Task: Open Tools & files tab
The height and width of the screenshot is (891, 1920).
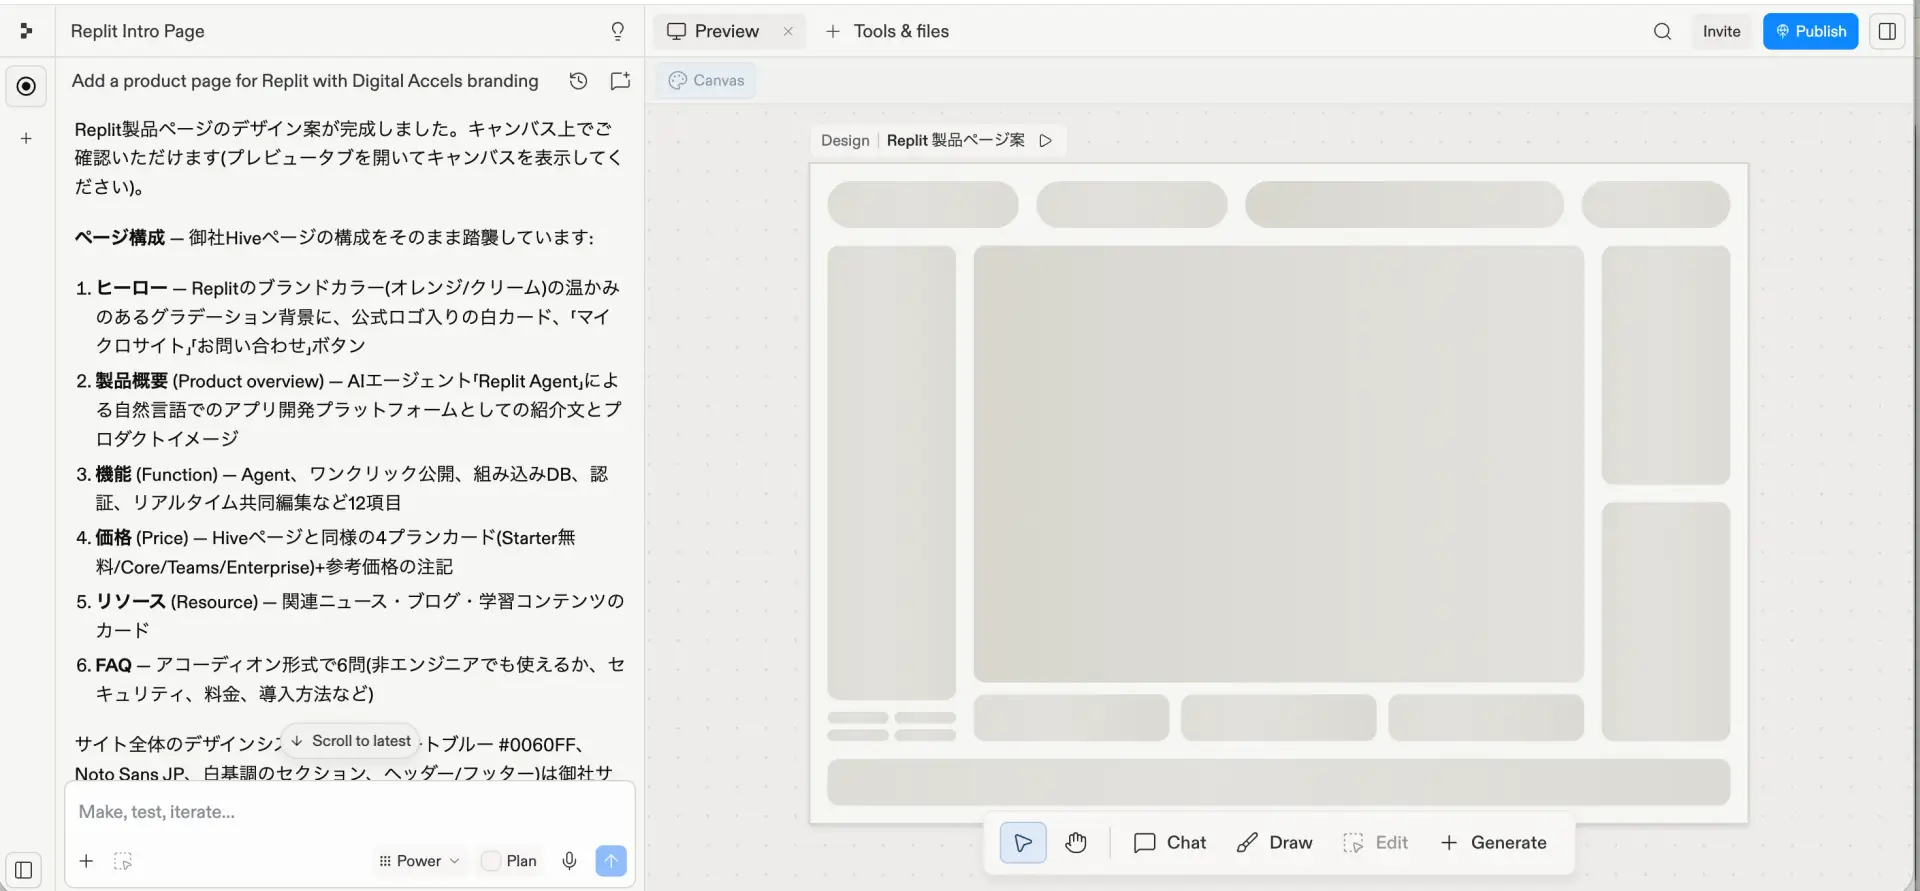Action: 887,31
